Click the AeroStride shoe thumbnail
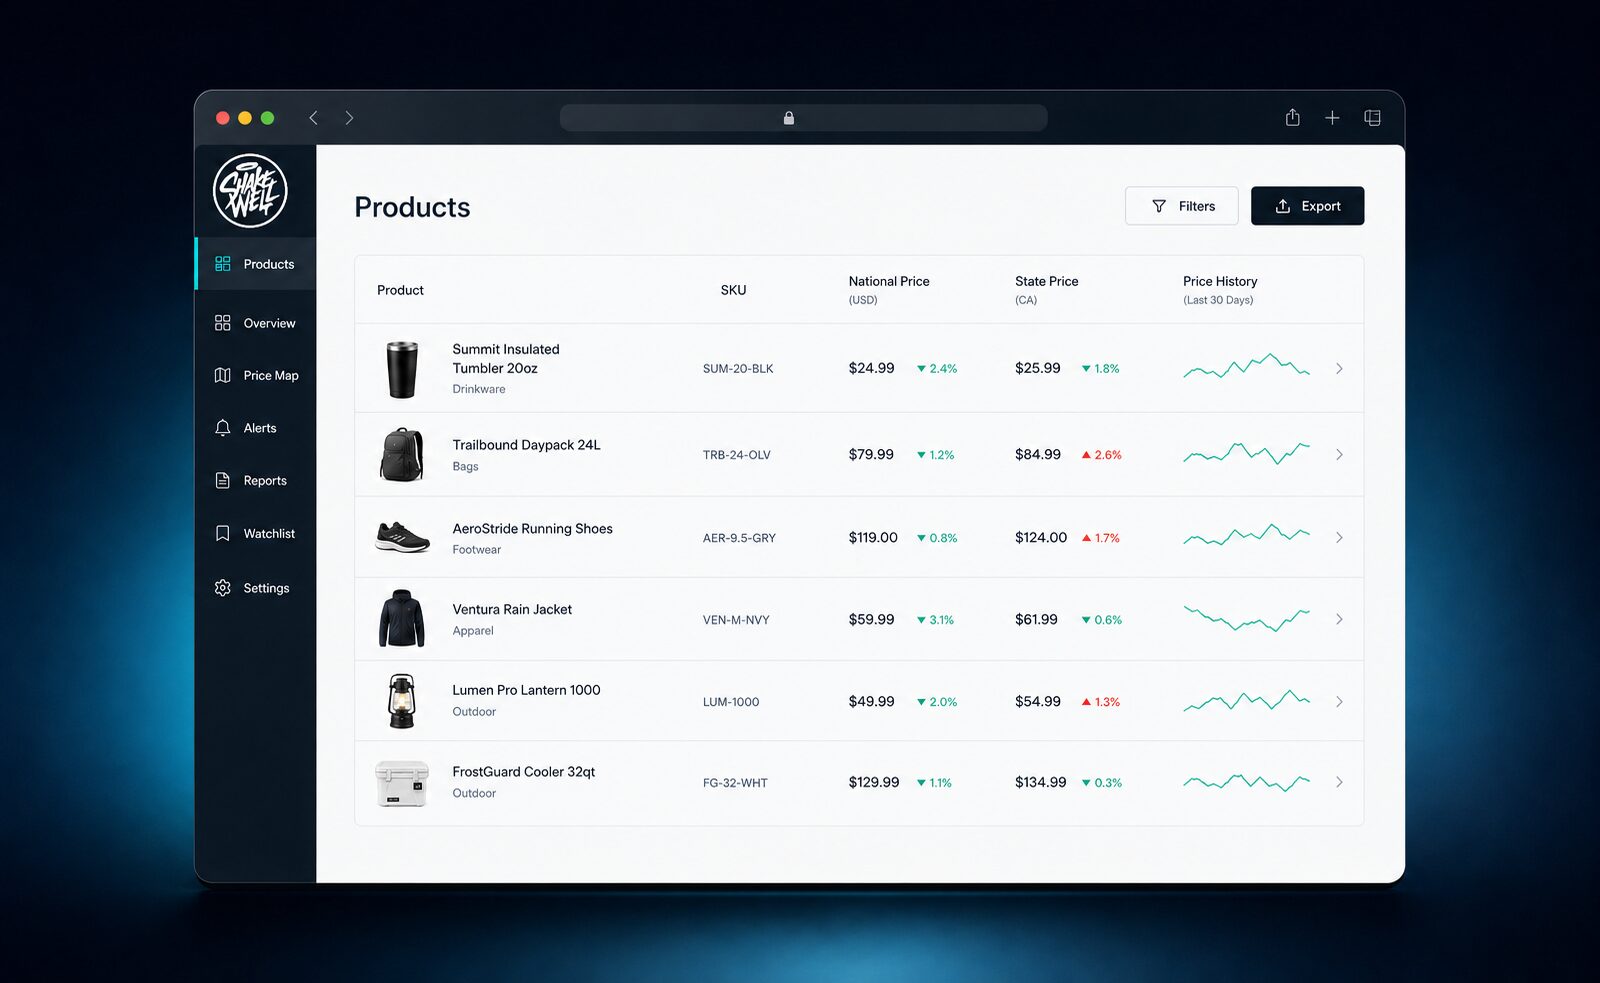Image resolution: width=1600 pixels, height=983 pixels. point(402,538)
